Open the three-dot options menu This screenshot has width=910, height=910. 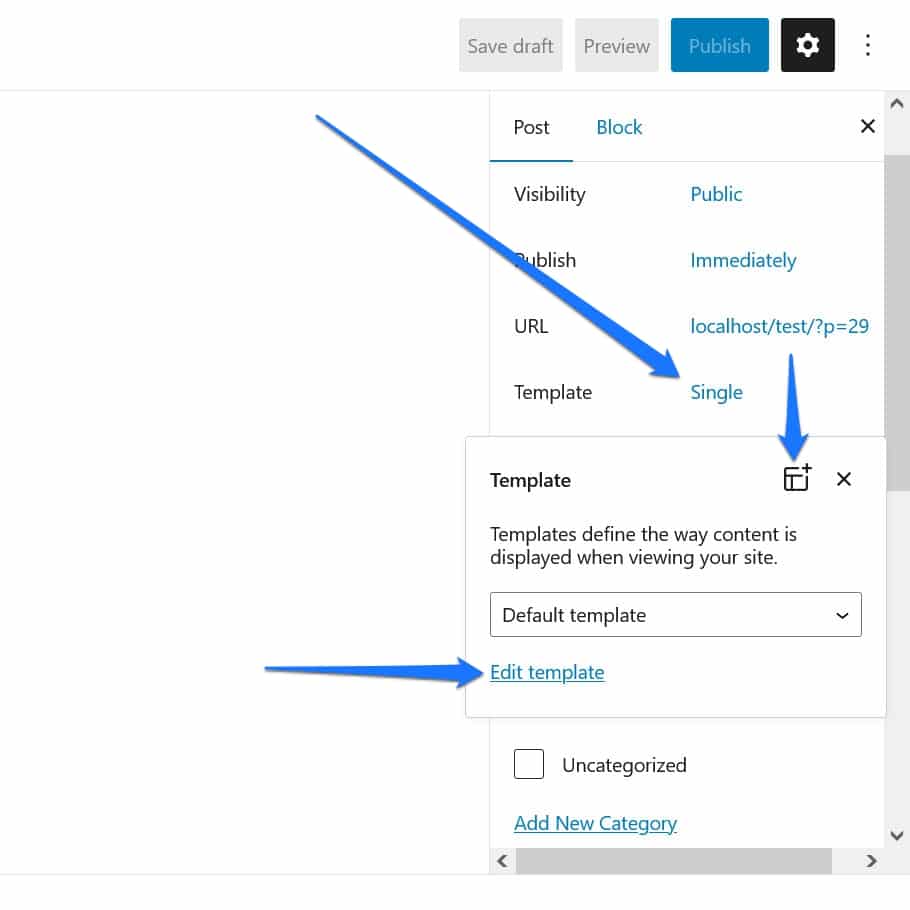868,45
